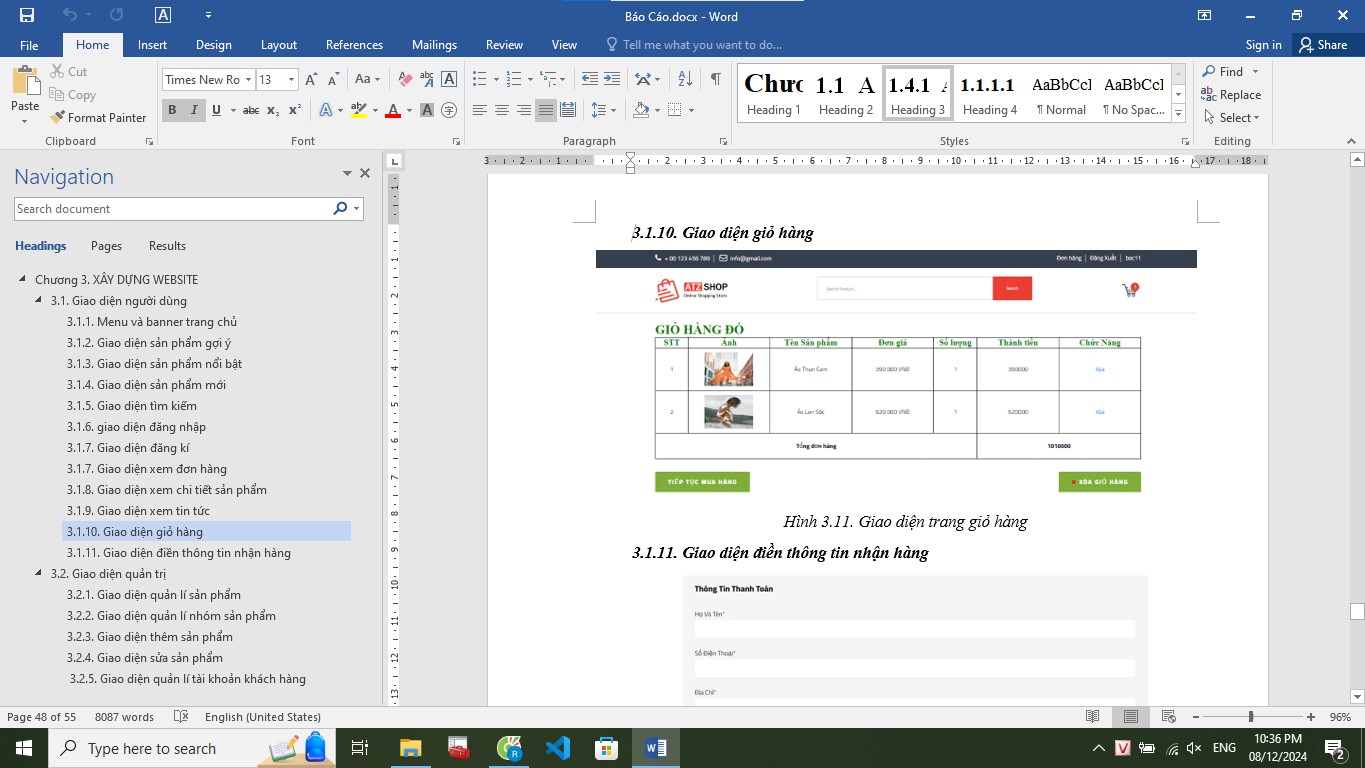Click the Paste icon
Viewport: 1365px width, 768px height.
click(x=25, y=81)
